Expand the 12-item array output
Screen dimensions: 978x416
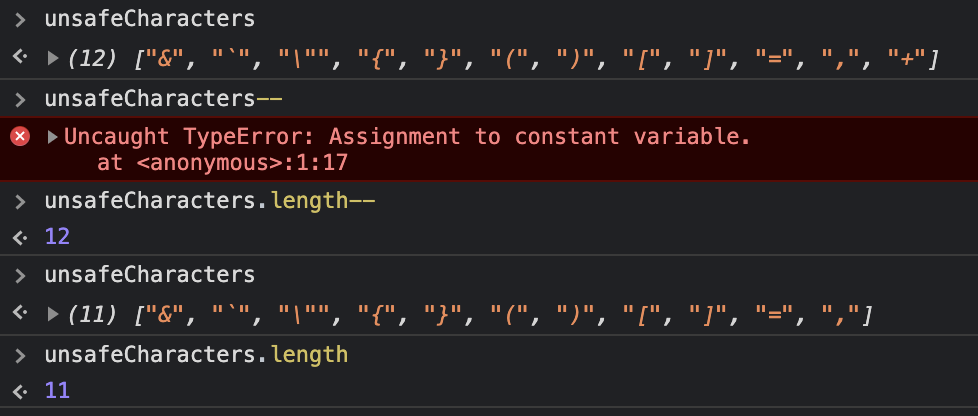point(53,60)
